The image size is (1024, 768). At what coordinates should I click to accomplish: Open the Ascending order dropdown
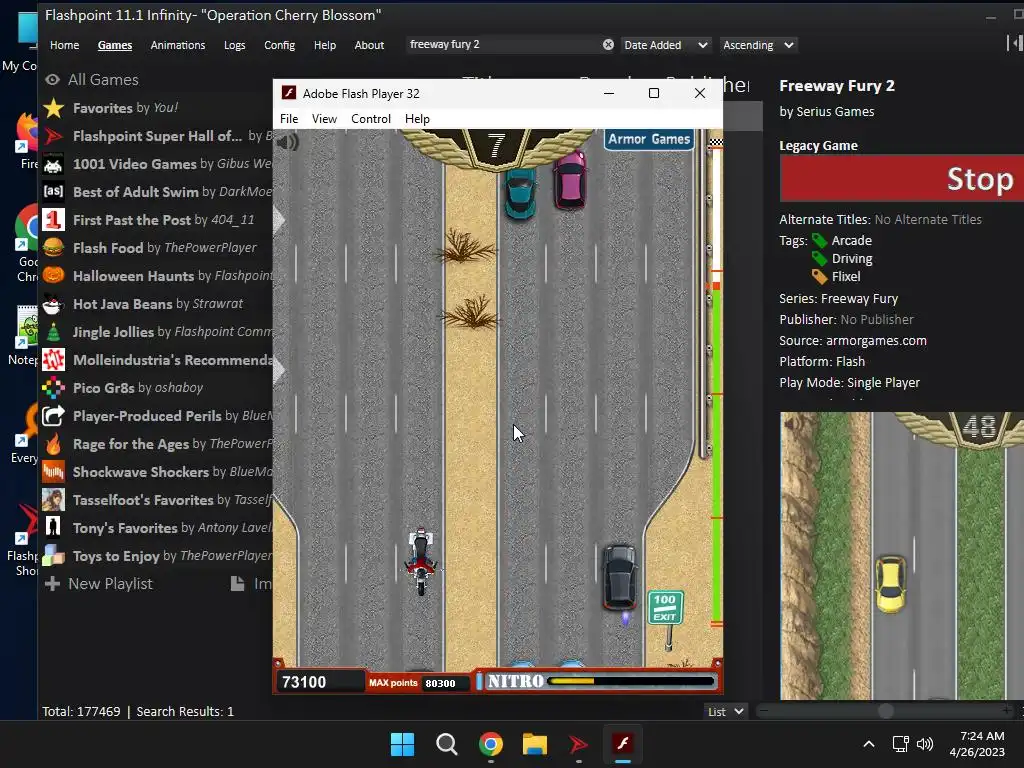click(758, 45)
